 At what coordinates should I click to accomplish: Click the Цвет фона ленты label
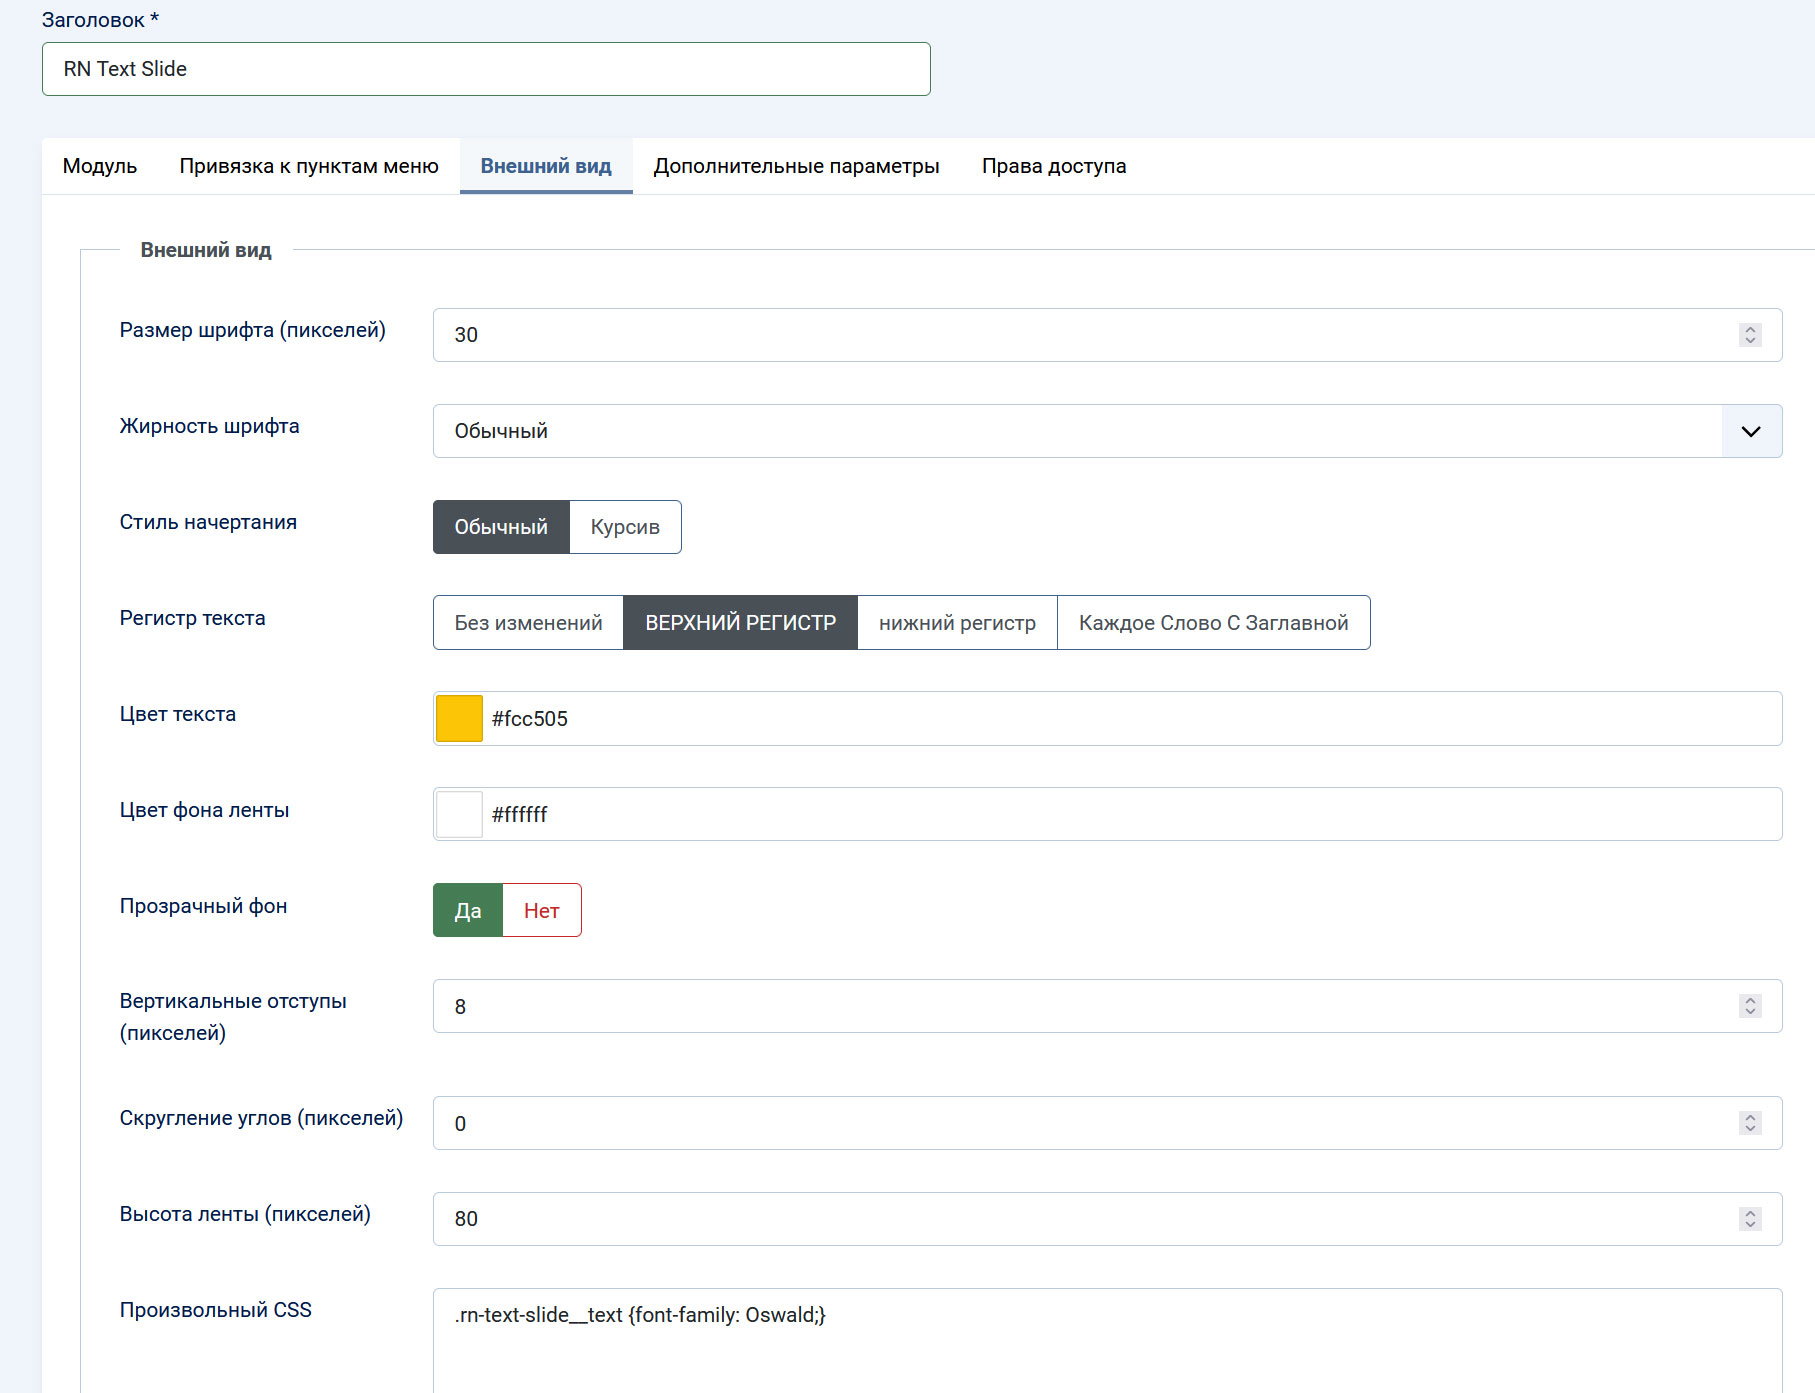pos(204,810)
